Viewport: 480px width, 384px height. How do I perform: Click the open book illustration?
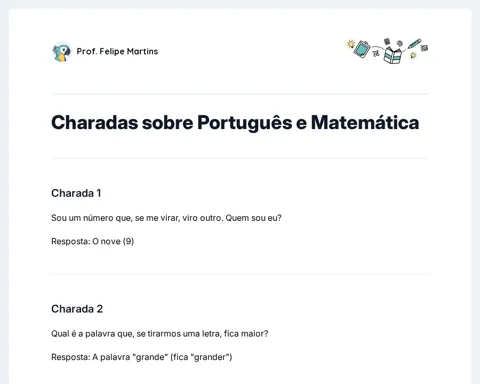coord(393,55)
